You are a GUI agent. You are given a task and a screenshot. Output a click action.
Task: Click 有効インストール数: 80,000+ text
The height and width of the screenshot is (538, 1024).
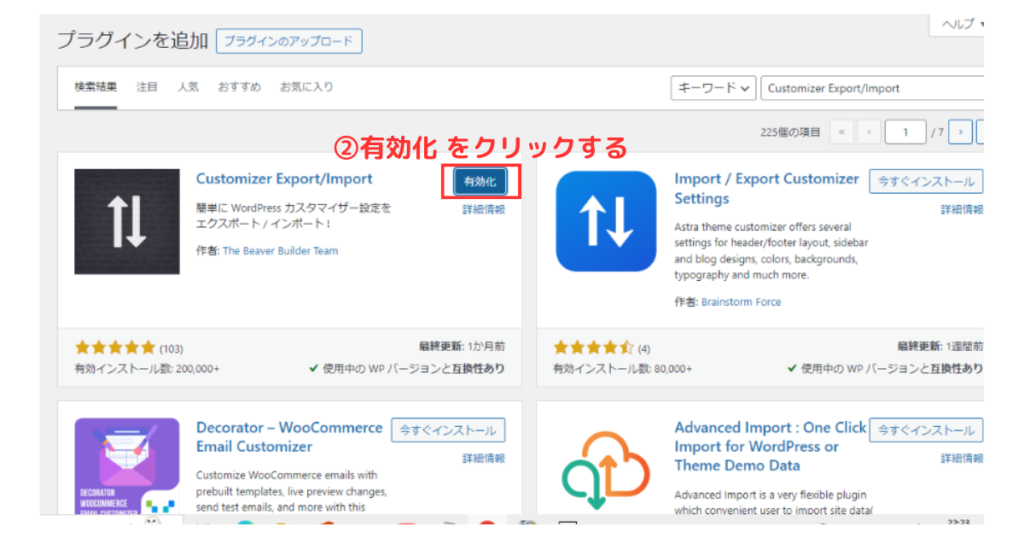(622, 369)
